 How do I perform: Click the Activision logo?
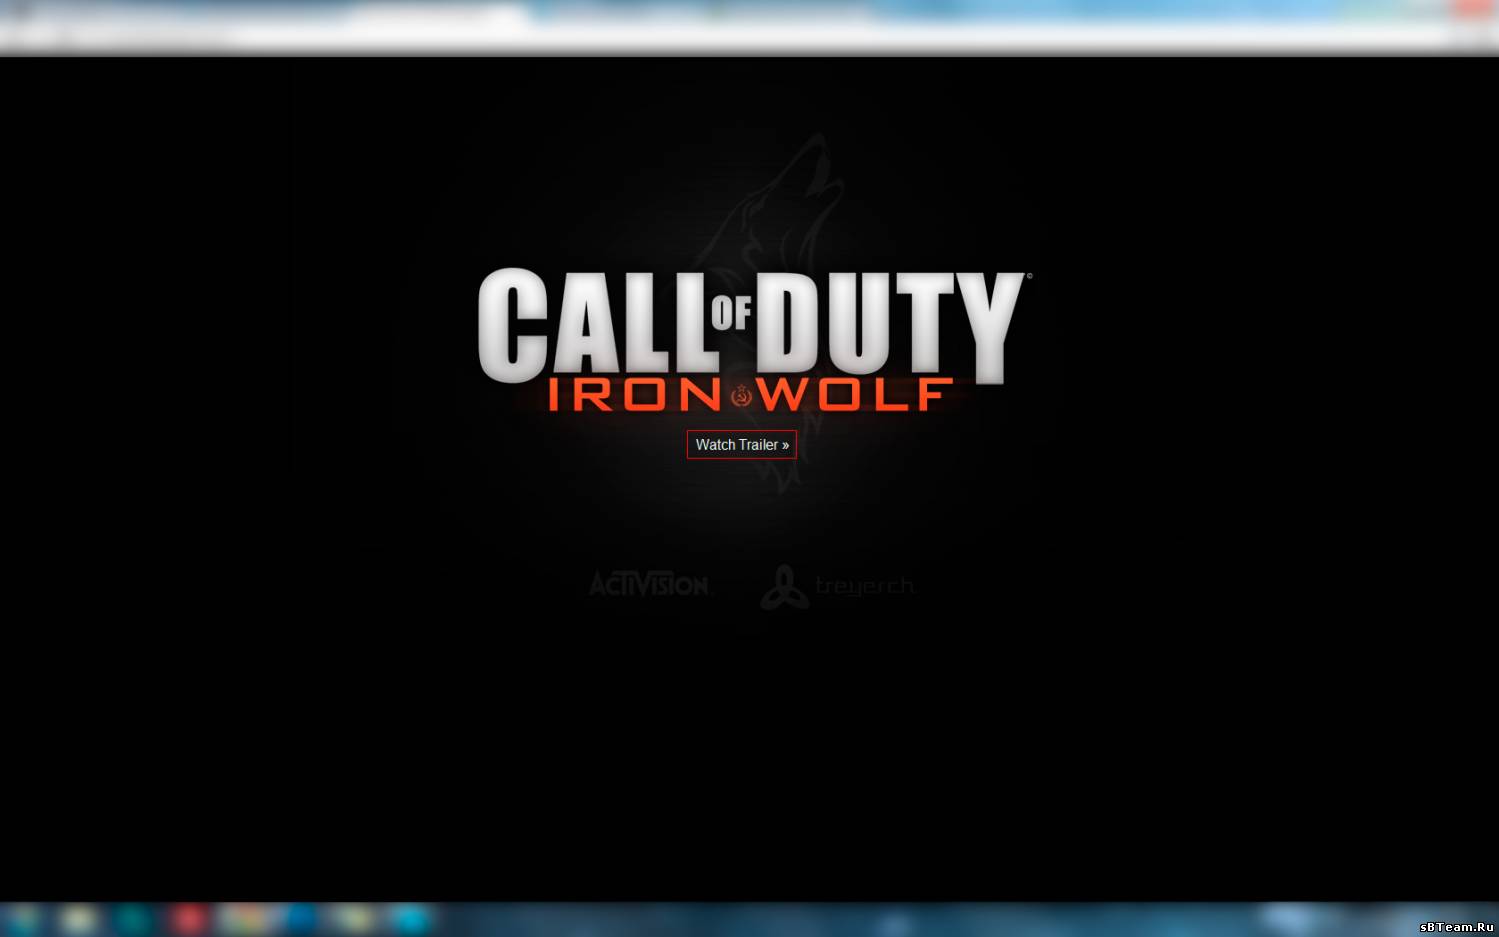(648, 584)
